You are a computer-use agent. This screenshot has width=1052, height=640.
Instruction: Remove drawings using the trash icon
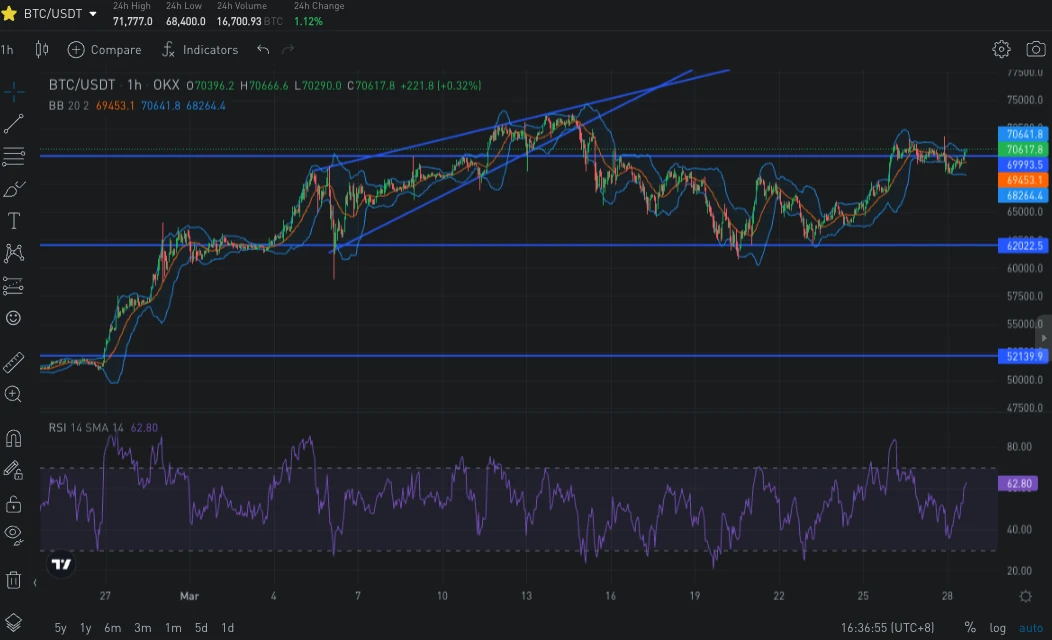coord(14,579)
